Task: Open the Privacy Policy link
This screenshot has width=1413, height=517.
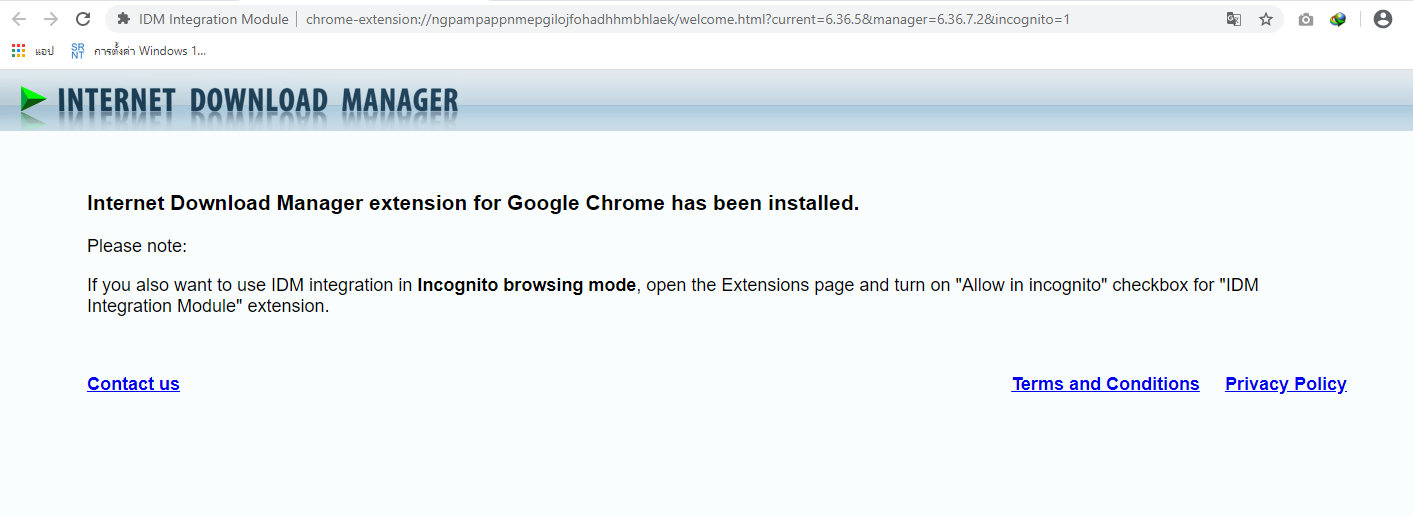Action: click(x=1285, y=384)
